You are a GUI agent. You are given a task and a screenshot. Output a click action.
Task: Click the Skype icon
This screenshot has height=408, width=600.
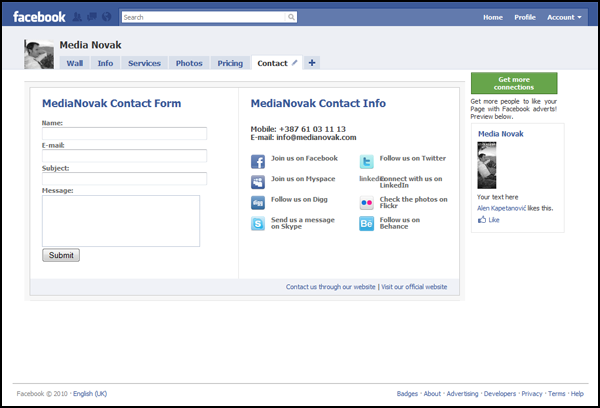[x=258, y=224]
